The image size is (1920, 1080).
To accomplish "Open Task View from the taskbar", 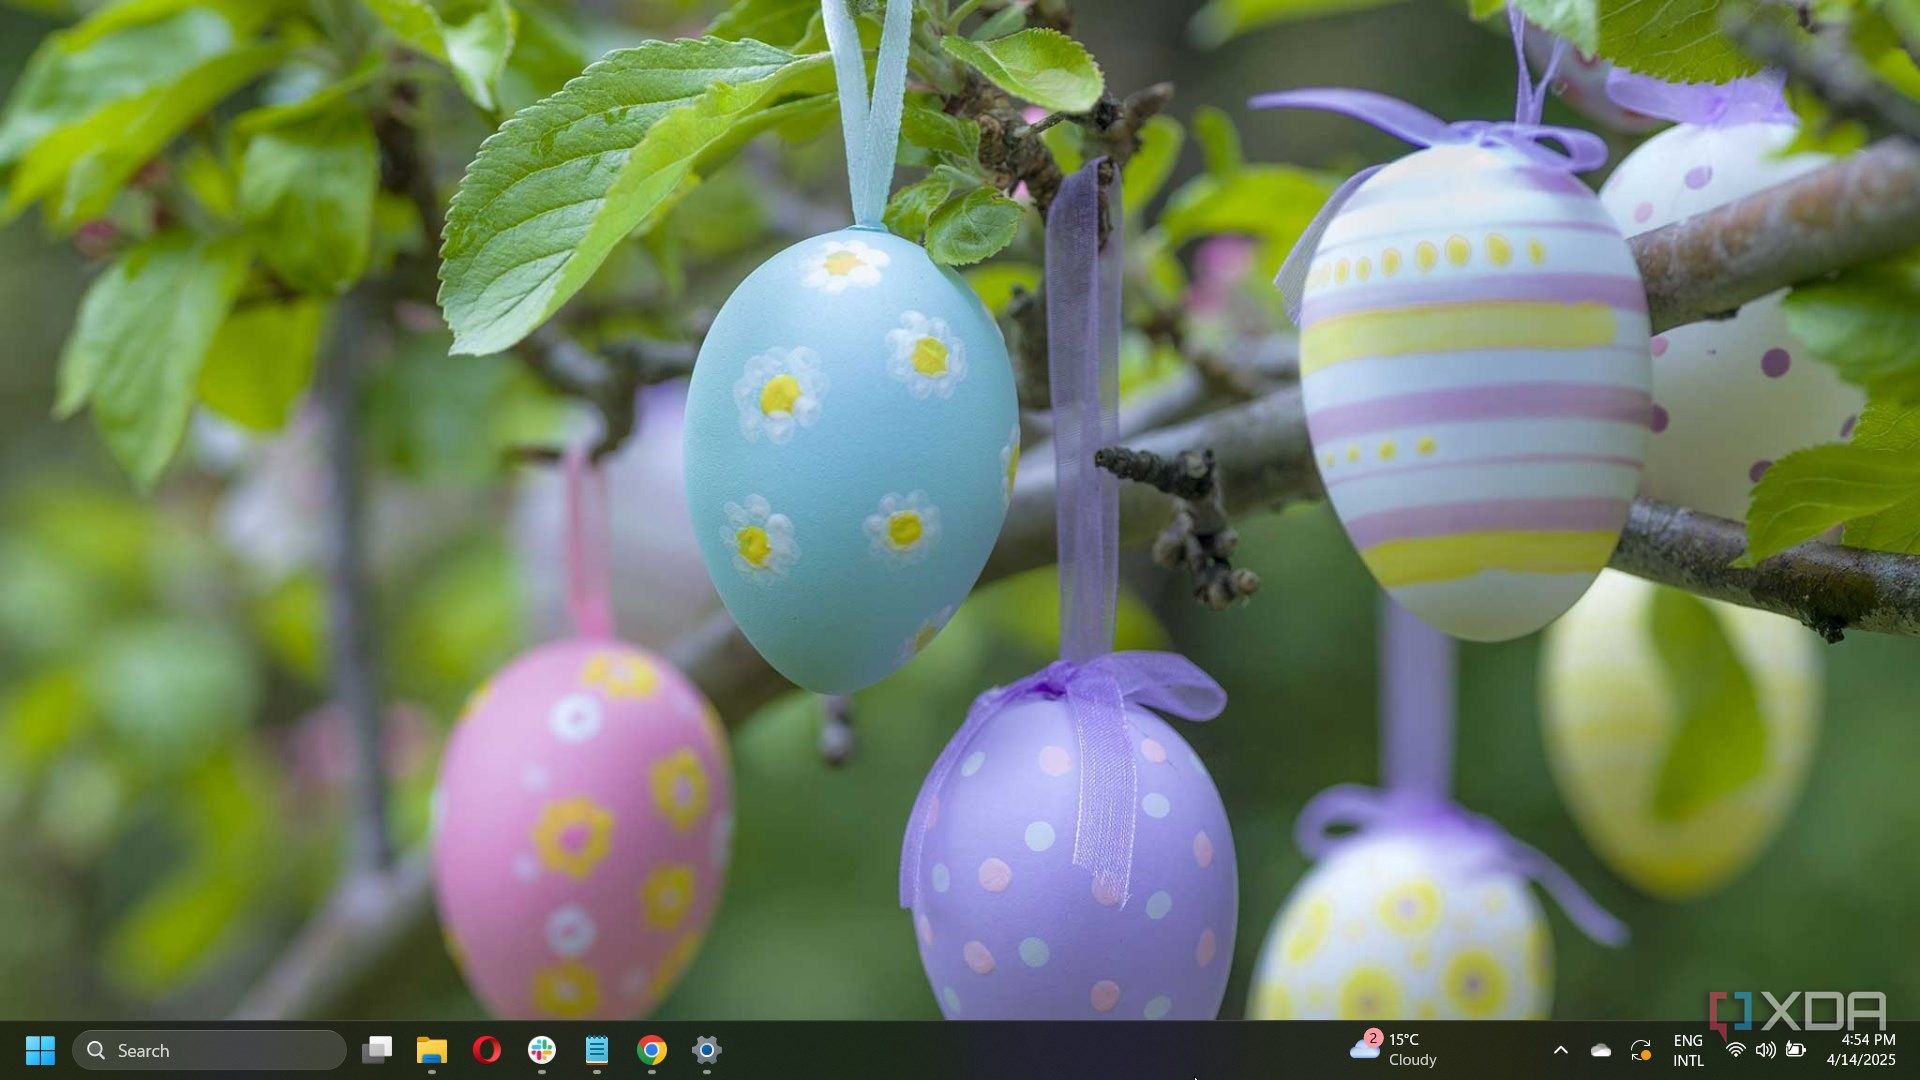I will pyautogui.click(x=377, y=1050).
